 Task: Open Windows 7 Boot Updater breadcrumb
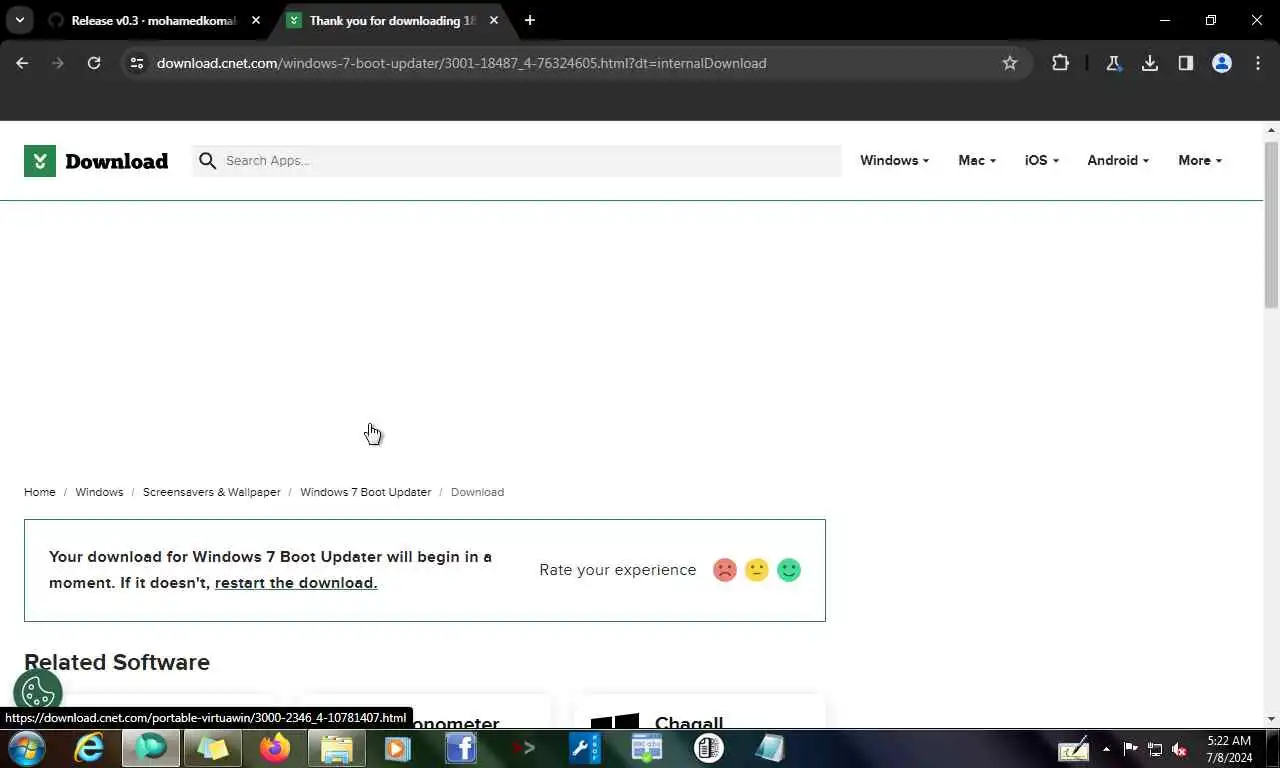coord(365,492)
